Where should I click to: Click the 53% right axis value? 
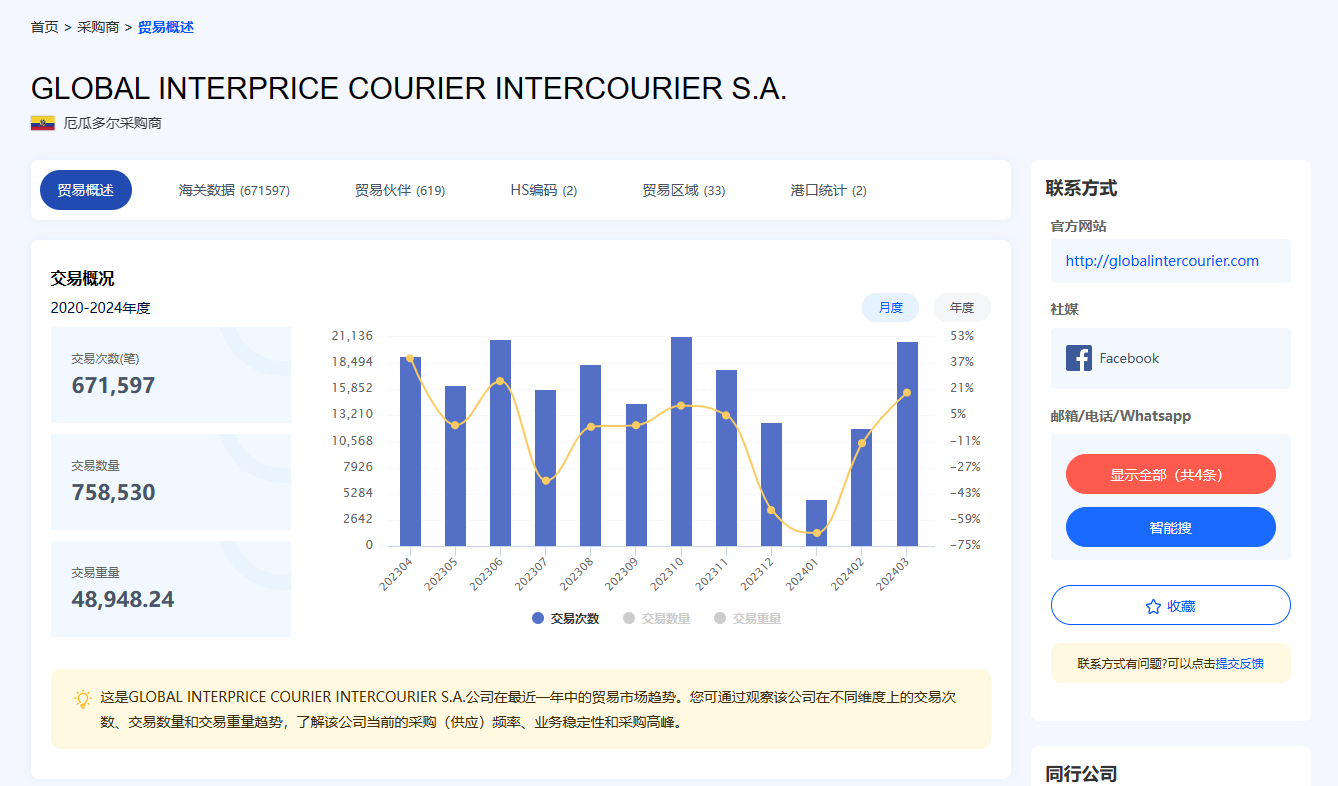coord(963,336)
